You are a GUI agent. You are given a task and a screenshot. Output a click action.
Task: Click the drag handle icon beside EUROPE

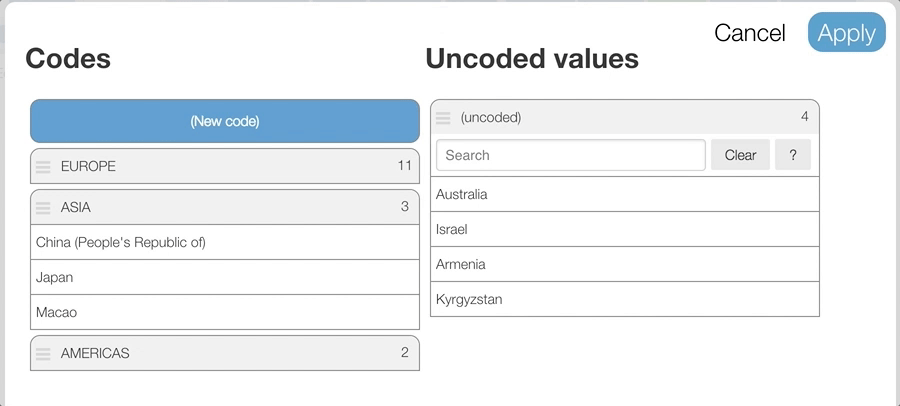click(43, 167)
